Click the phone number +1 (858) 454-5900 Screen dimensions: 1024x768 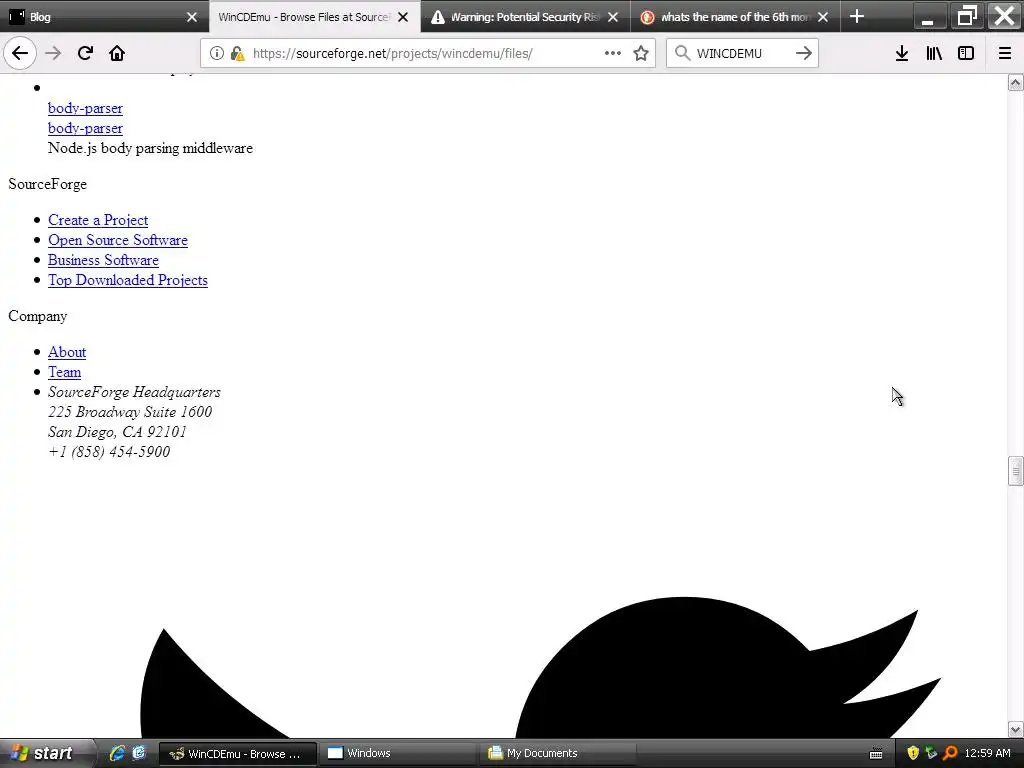(108, 452)
